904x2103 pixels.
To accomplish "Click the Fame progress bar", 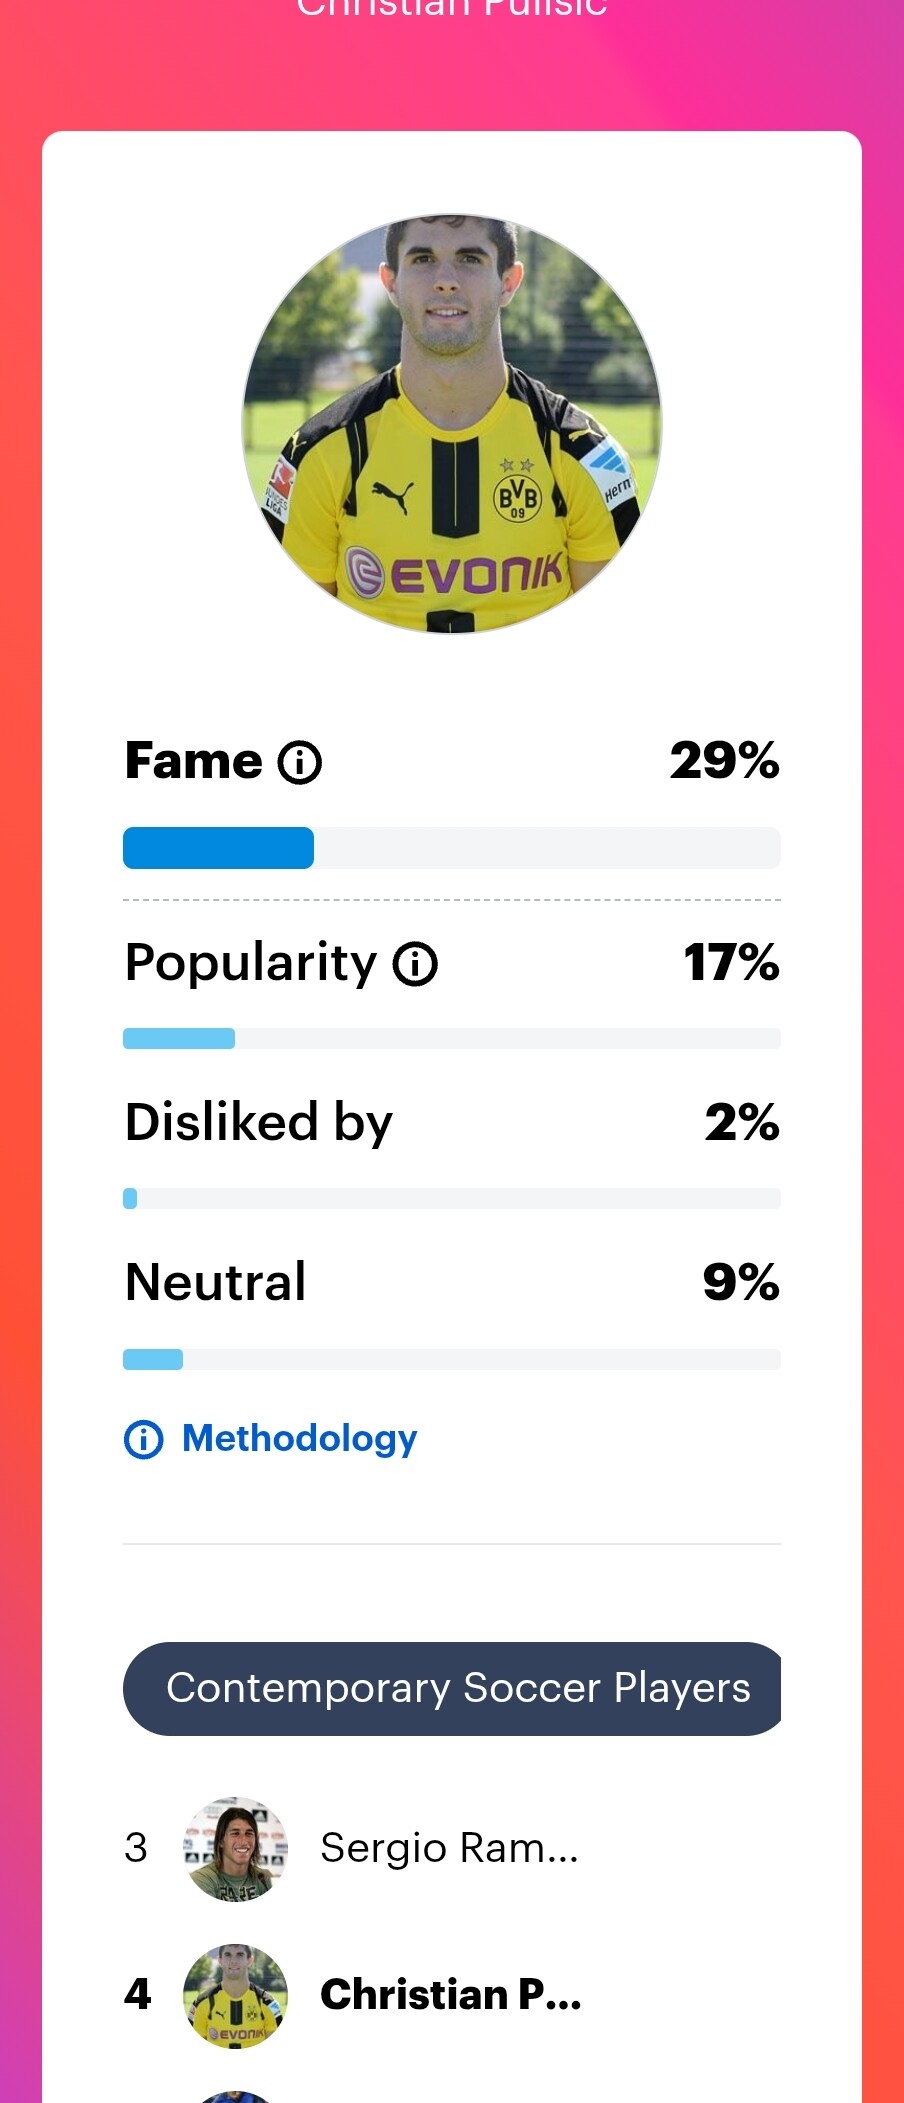I will pyautogui.click(x=452, y=848).
